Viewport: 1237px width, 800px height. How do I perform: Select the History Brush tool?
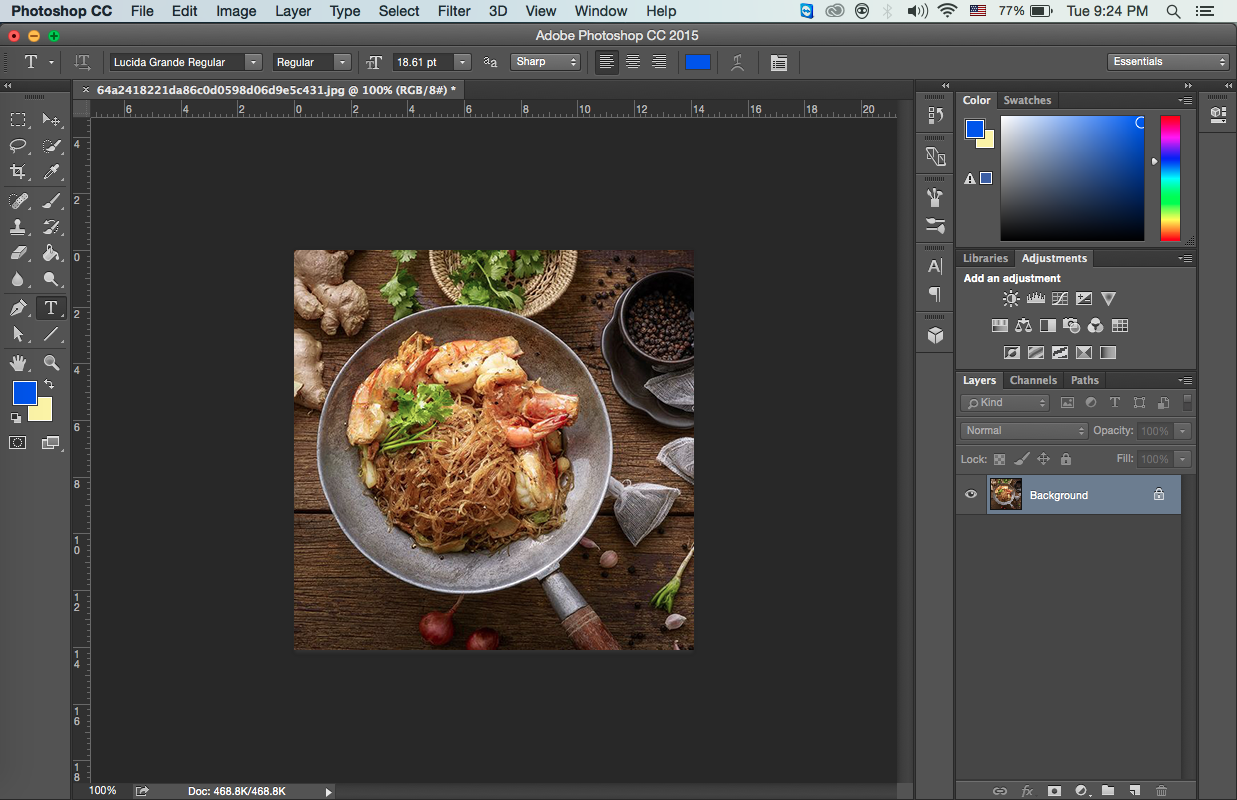pos(51,227)
